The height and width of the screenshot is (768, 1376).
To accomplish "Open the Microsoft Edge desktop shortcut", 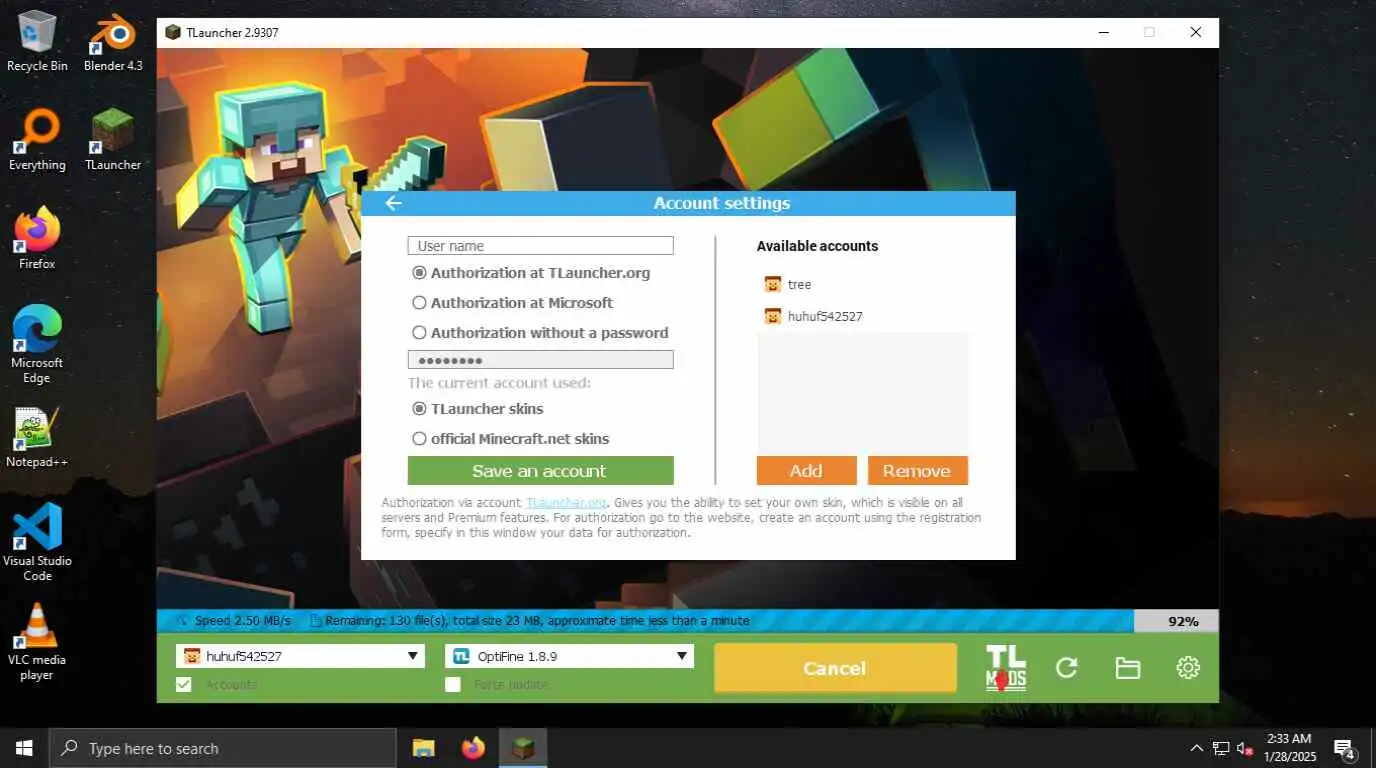I will [37, 344].
